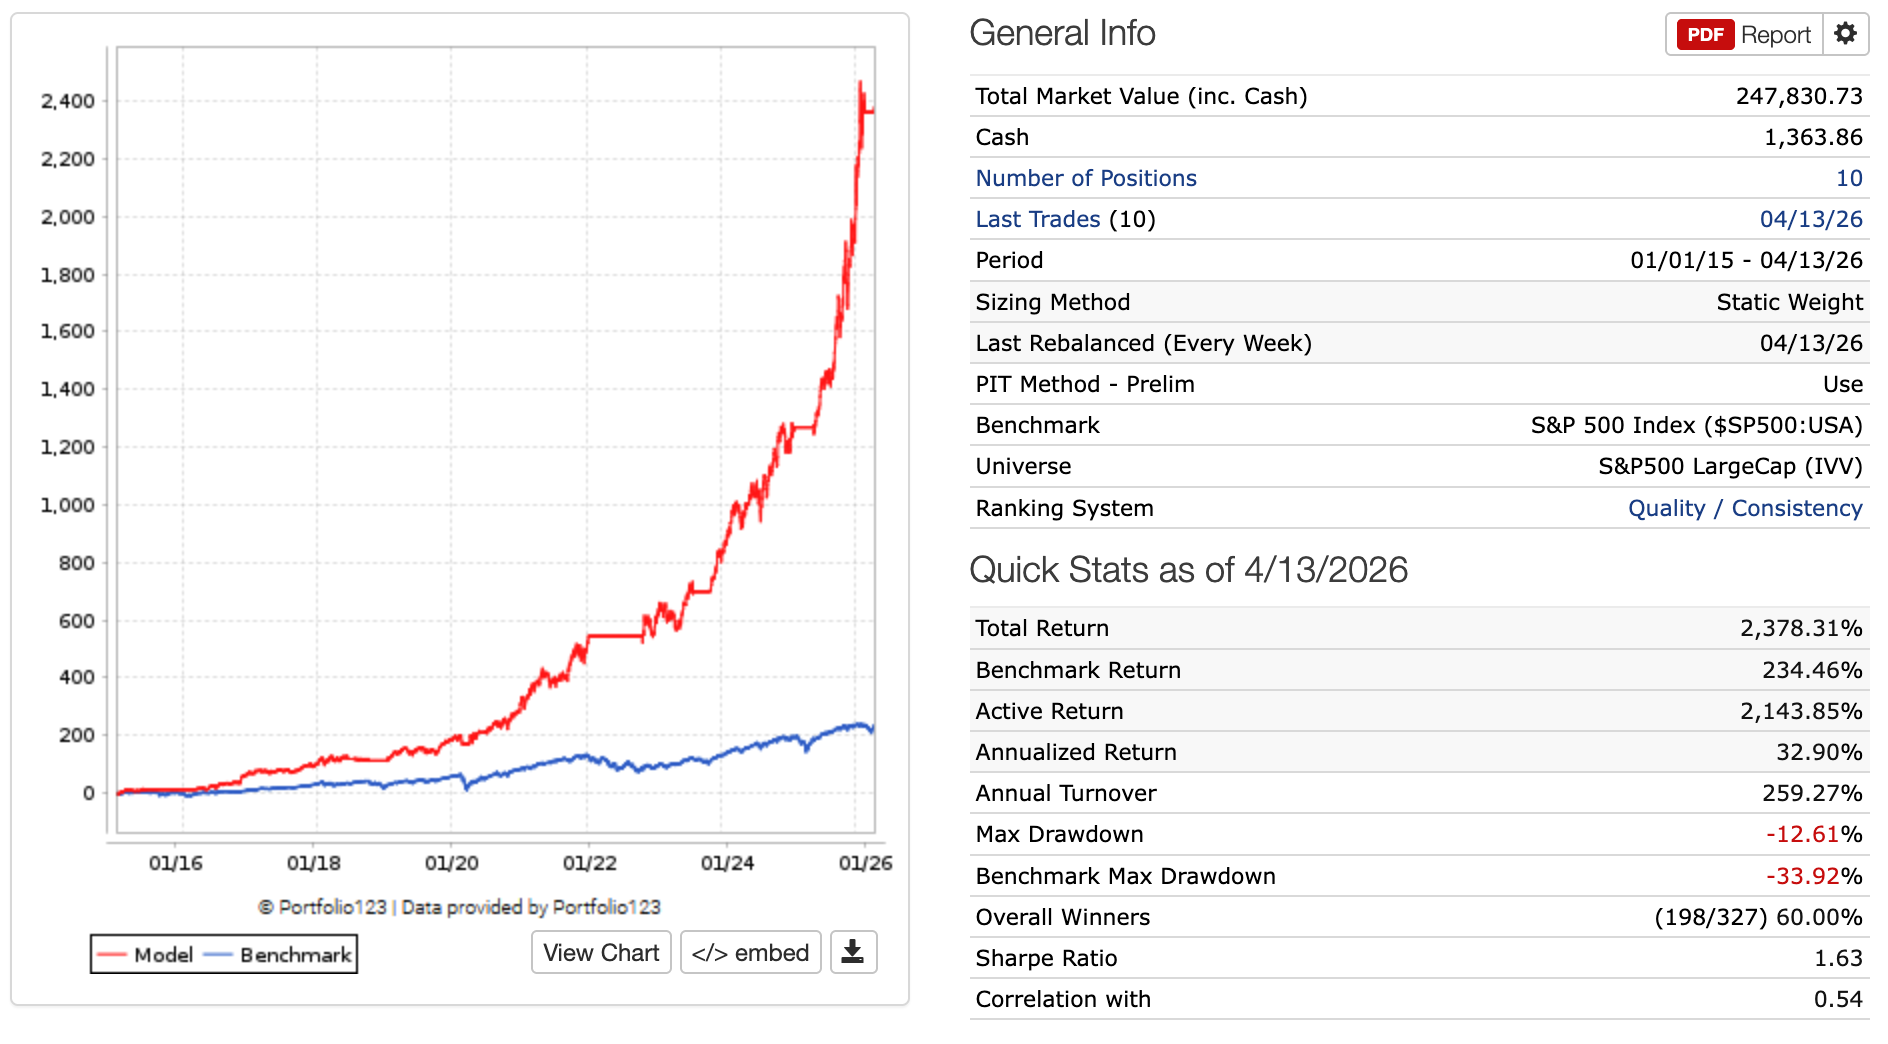Click the red PDF badge icon
The width and height of the screenshot is (1888, 1044).
pos(1705,35)
